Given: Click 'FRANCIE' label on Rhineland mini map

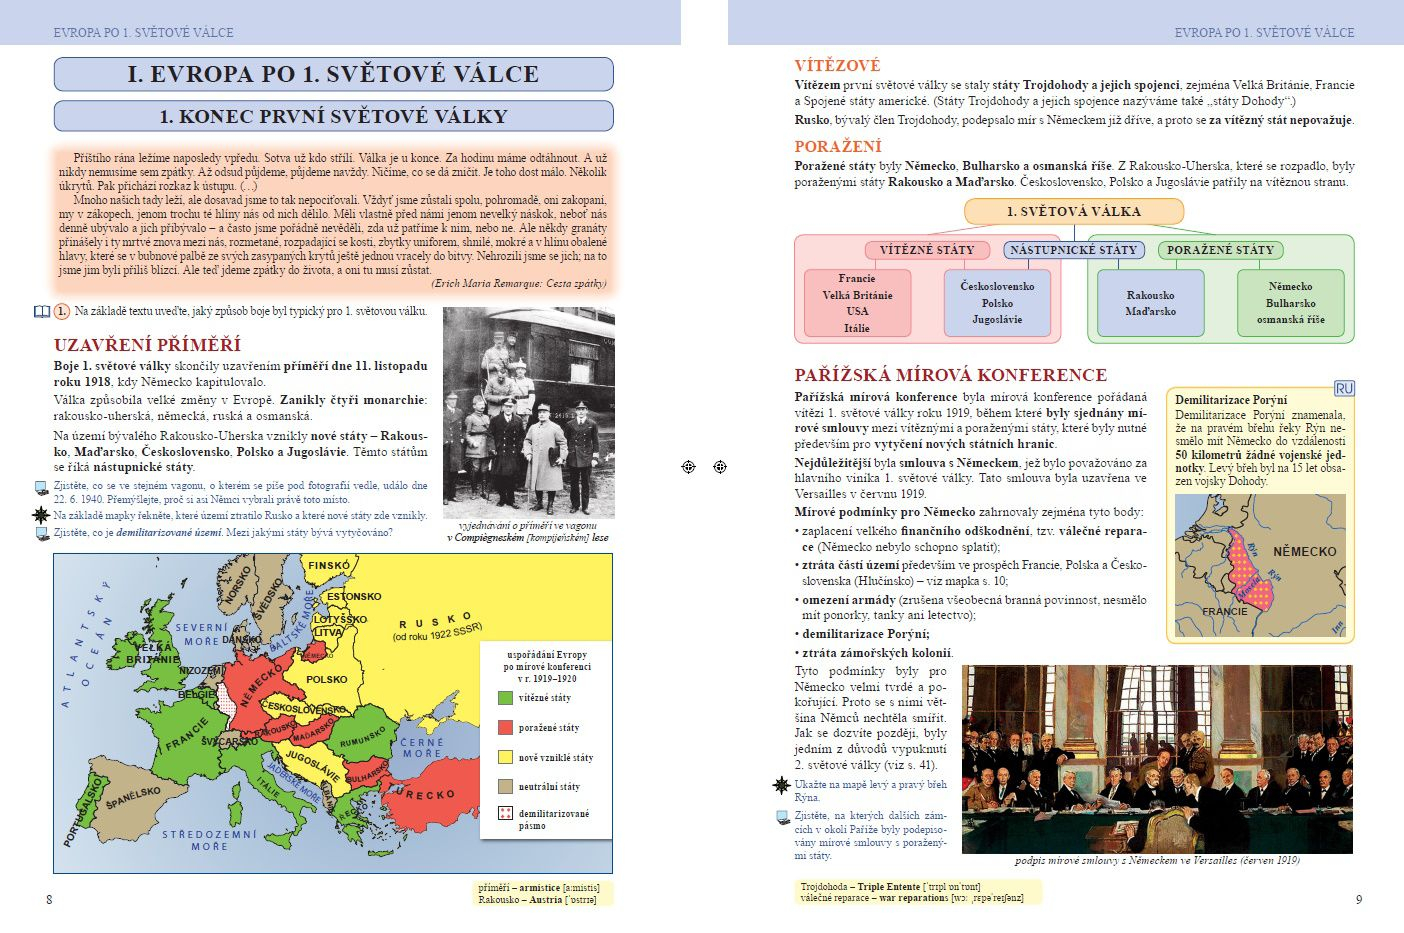Looking at the screenshot, I should click(1225, 611).
